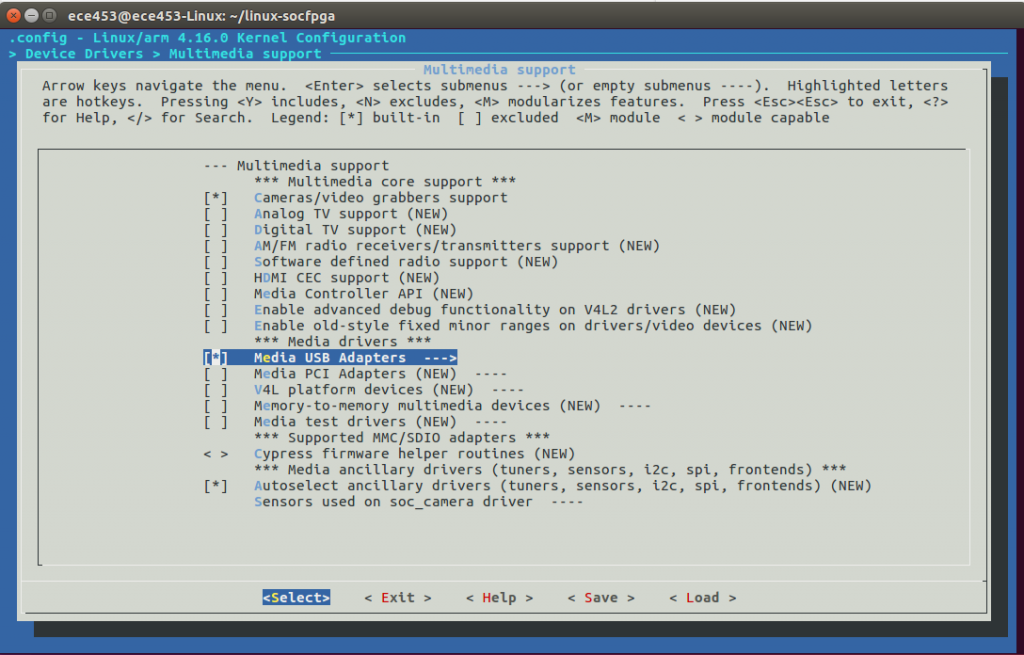The width and height of the screenshot is (1024, 655).
Task: Open Help from the bottom bar
Action: tap(499, 598)
